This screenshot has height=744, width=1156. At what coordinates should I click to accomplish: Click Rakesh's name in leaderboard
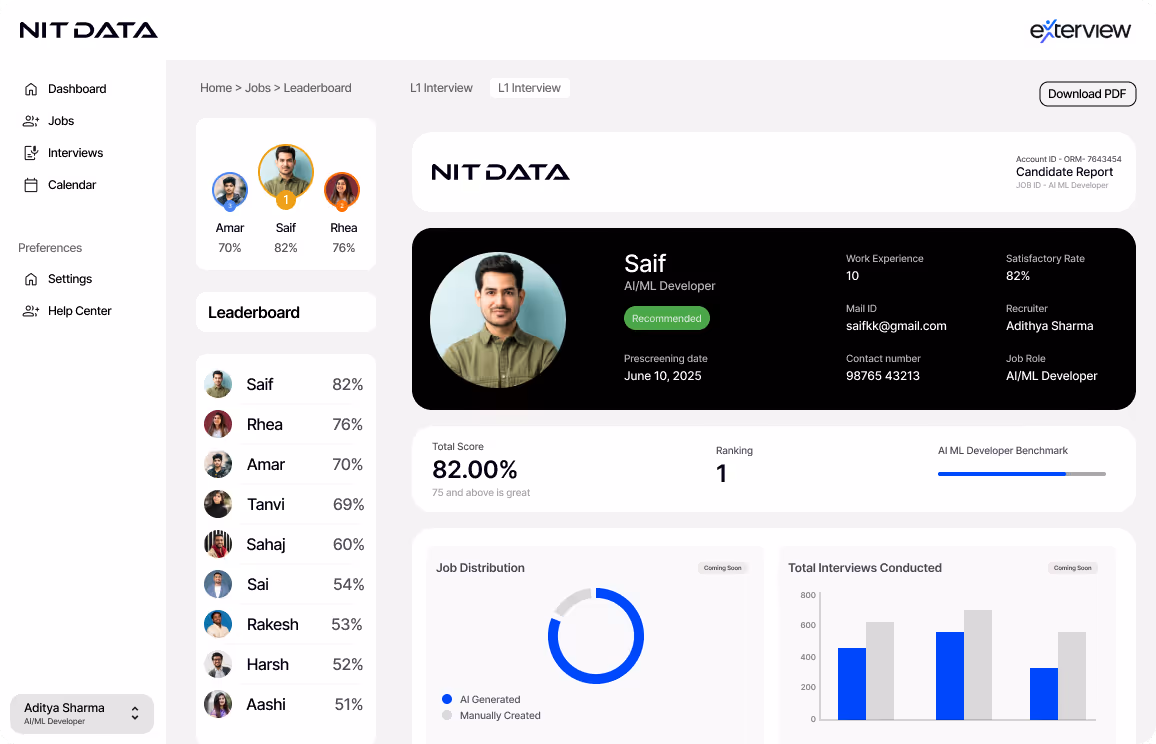[x=273, y=625]
